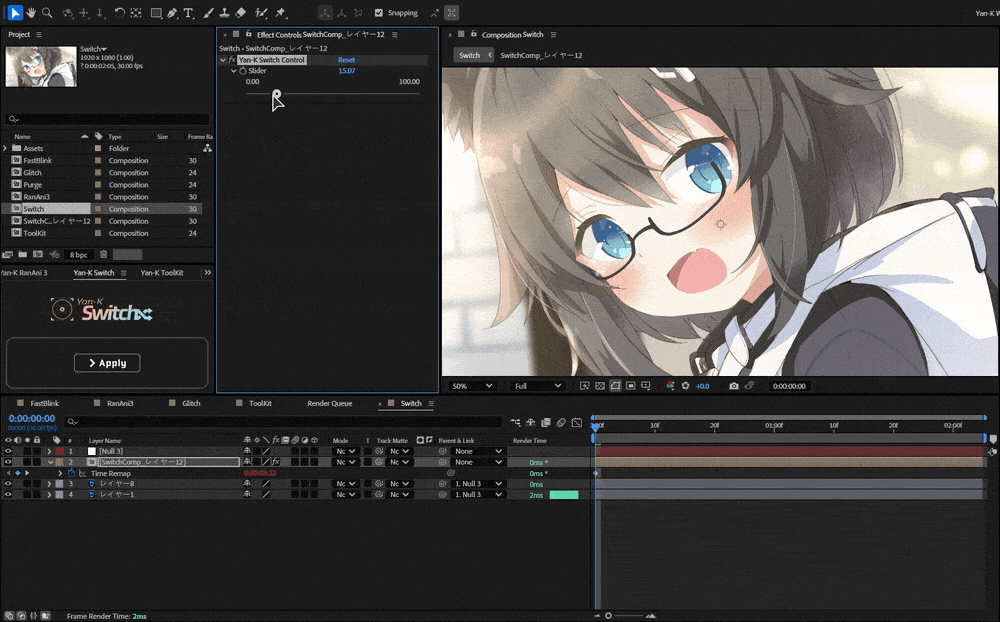1000x622 pixels.
Task: Expand the Null 3 layer properties
Action: [49, 451]
